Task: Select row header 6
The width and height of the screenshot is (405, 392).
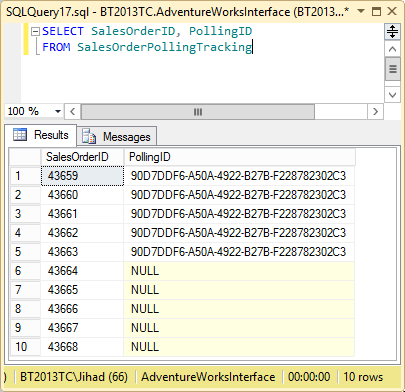Action: (25, 271)
